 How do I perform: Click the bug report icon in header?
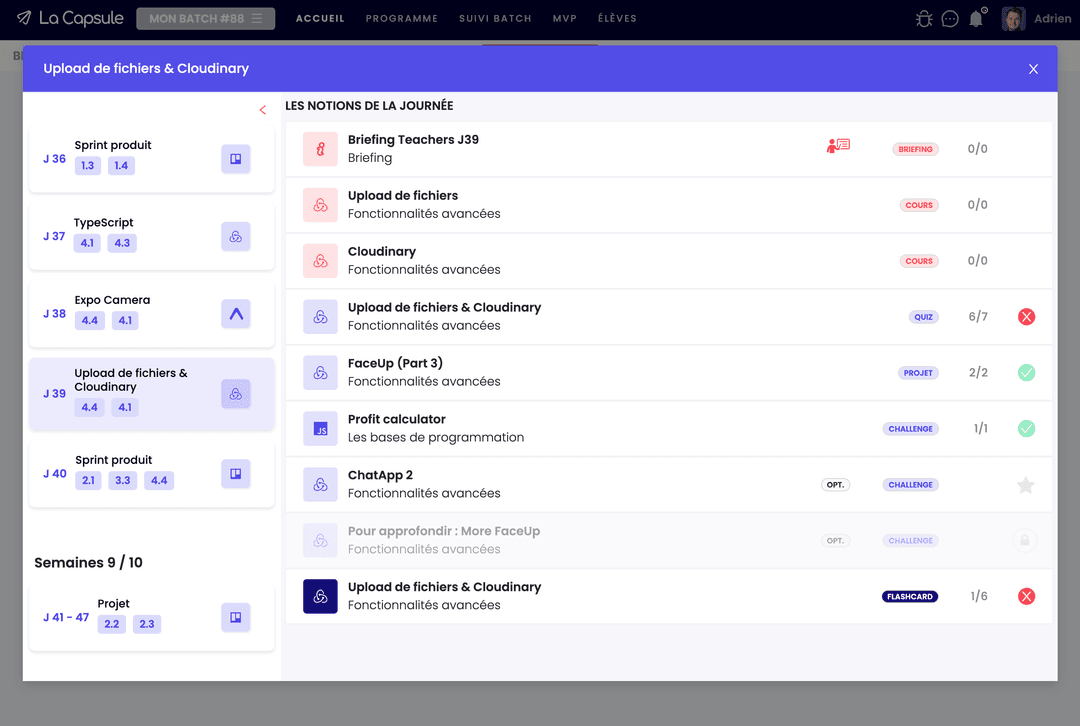coord(924,19)
